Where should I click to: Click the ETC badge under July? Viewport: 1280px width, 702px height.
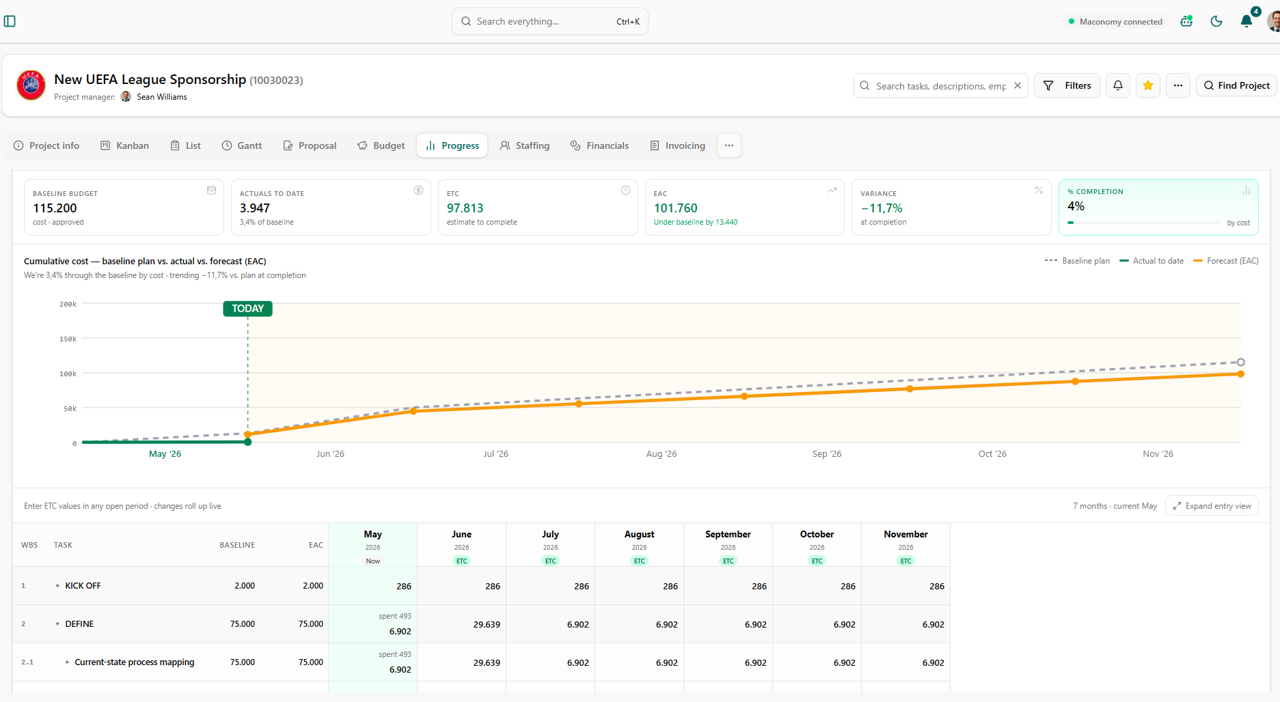coord(550,561)
